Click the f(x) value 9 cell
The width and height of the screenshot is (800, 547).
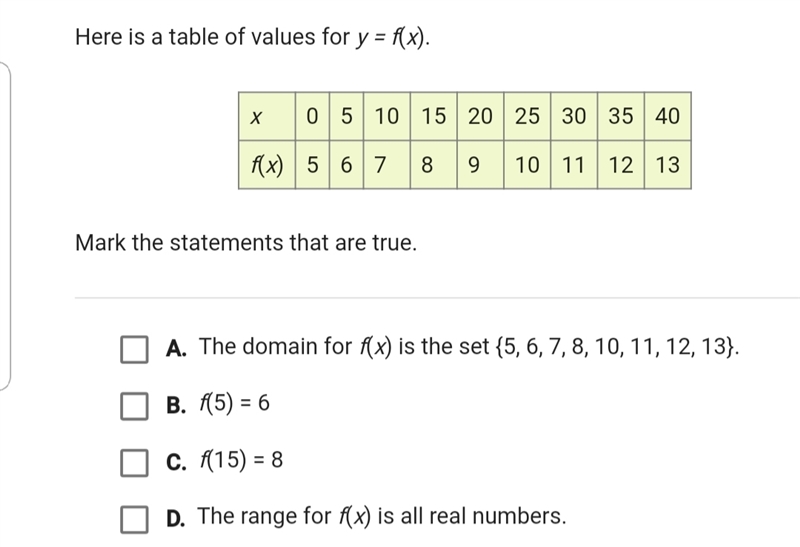coord(480,165)
